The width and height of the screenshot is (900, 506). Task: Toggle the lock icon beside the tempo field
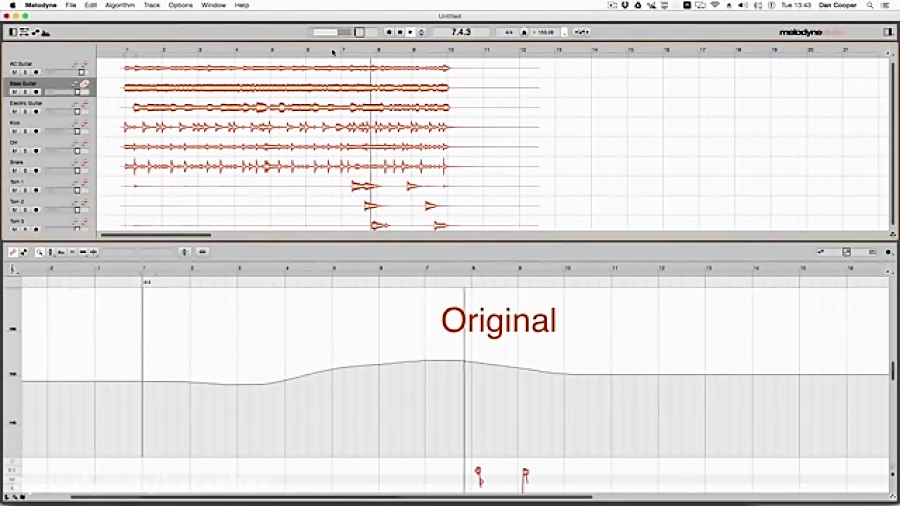point(523,32)
